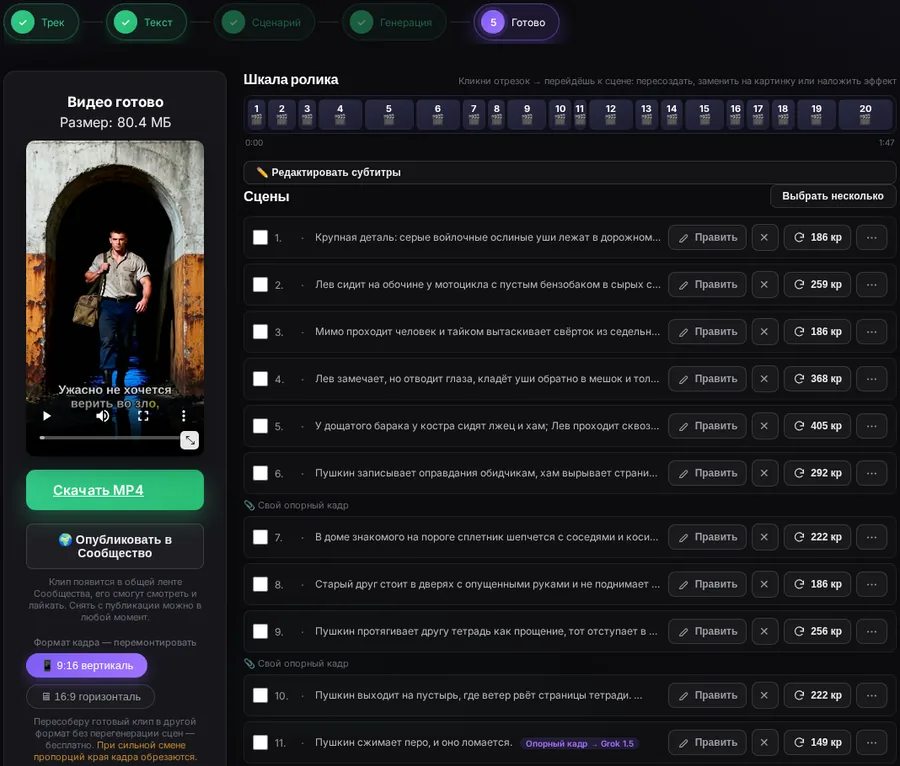This screenshot has height=766, width=900.
Task: Tick the checkbox for scene 1
Action: coord(261,238)
